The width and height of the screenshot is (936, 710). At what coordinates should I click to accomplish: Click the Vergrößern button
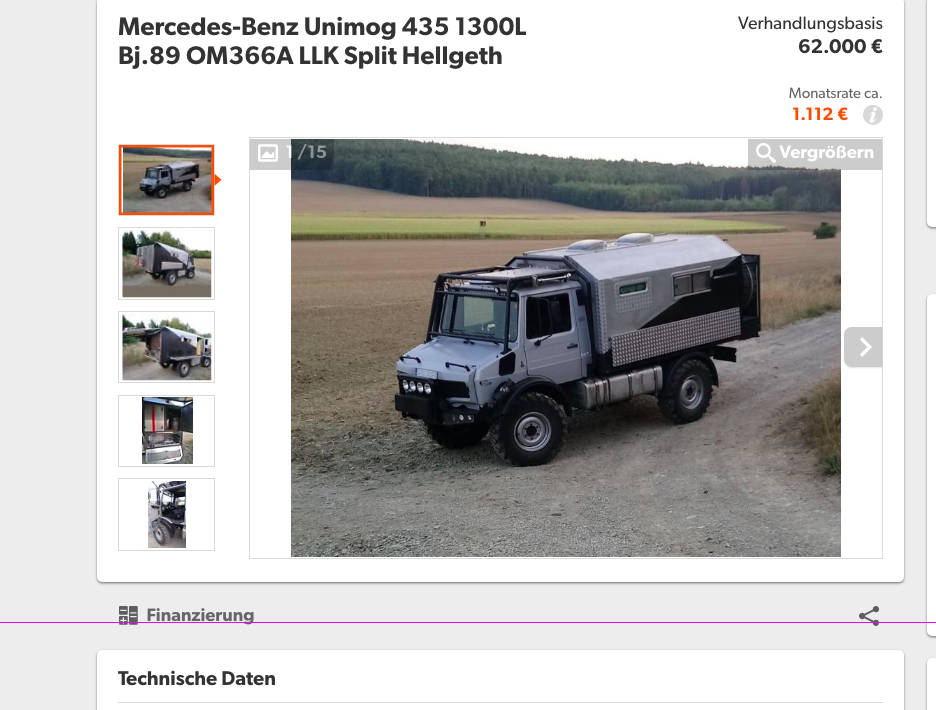coord(815,153)
